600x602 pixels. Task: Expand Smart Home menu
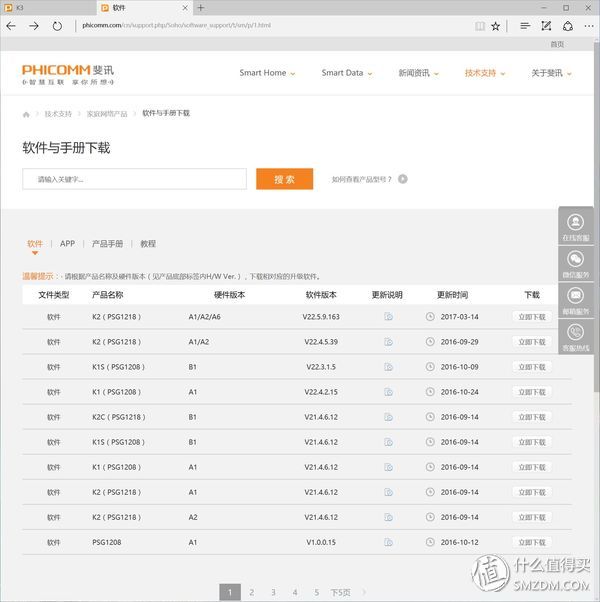267,73
